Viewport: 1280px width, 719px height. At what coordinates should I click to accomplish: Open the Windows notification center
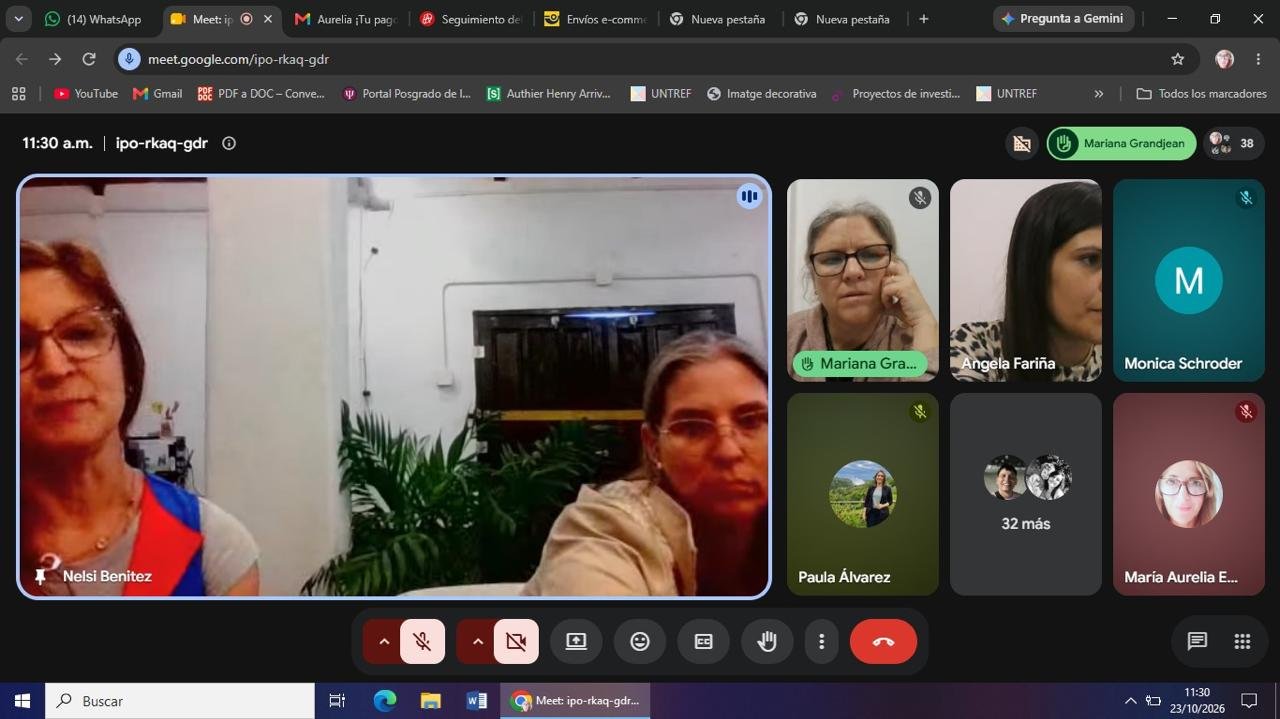coord(1249,701)
